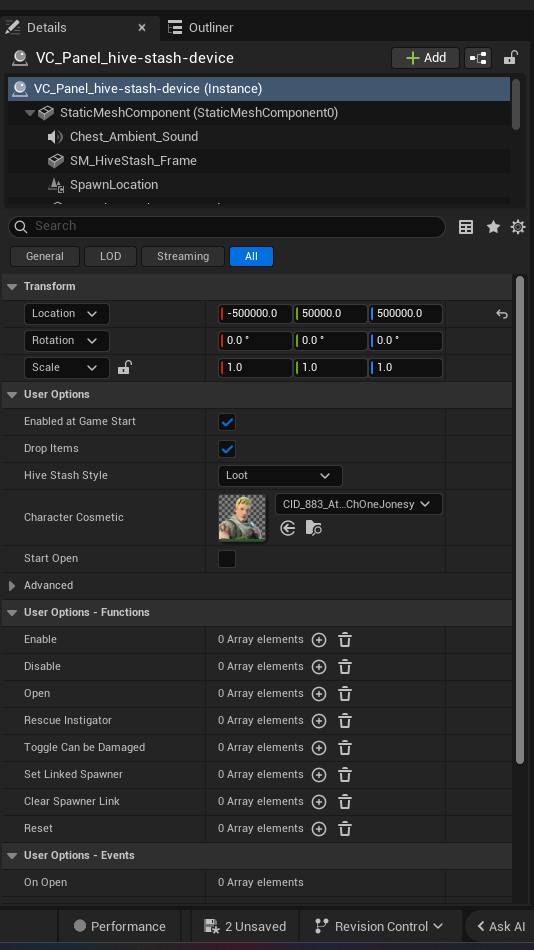Close the Details tab
This screenshot has width=534, height=950.
(142, 27)
